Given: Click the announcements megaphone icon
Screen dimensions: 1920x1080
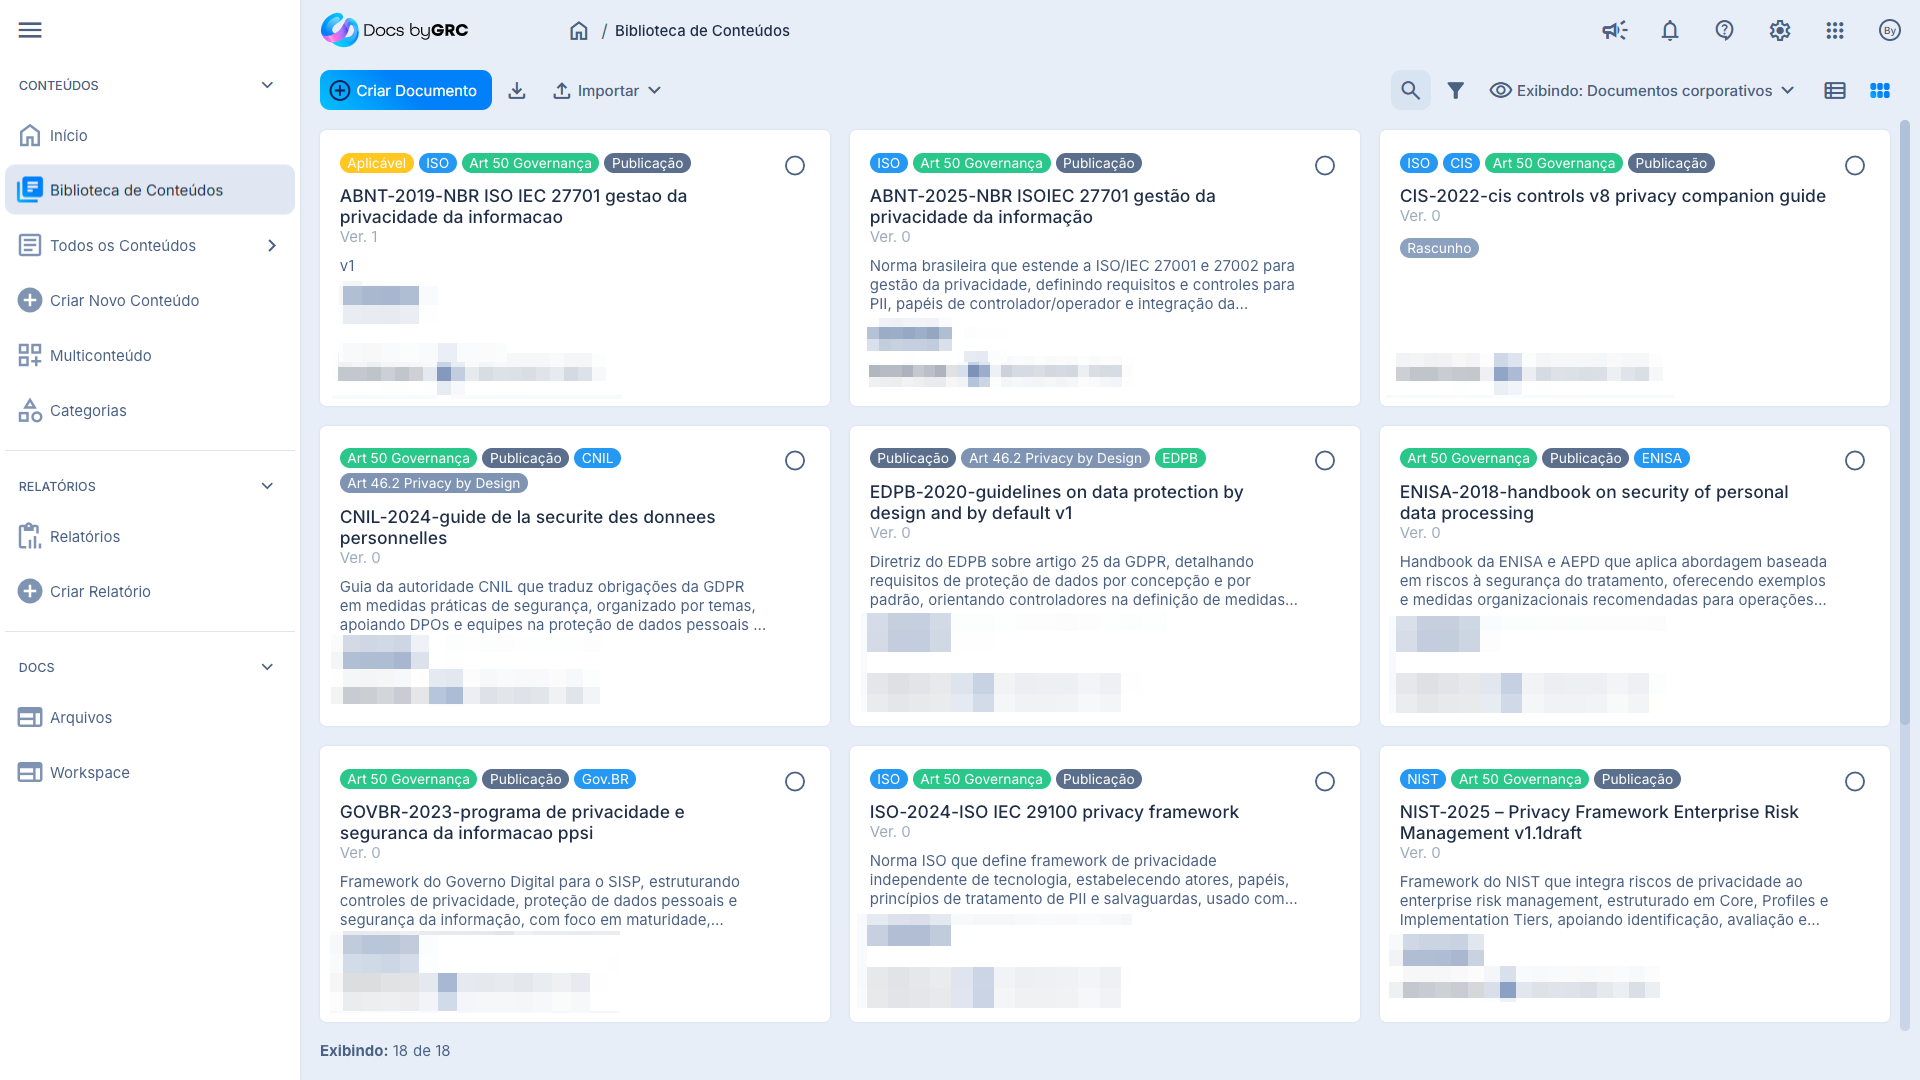Looking at the screenshot, I should 1614,31.
